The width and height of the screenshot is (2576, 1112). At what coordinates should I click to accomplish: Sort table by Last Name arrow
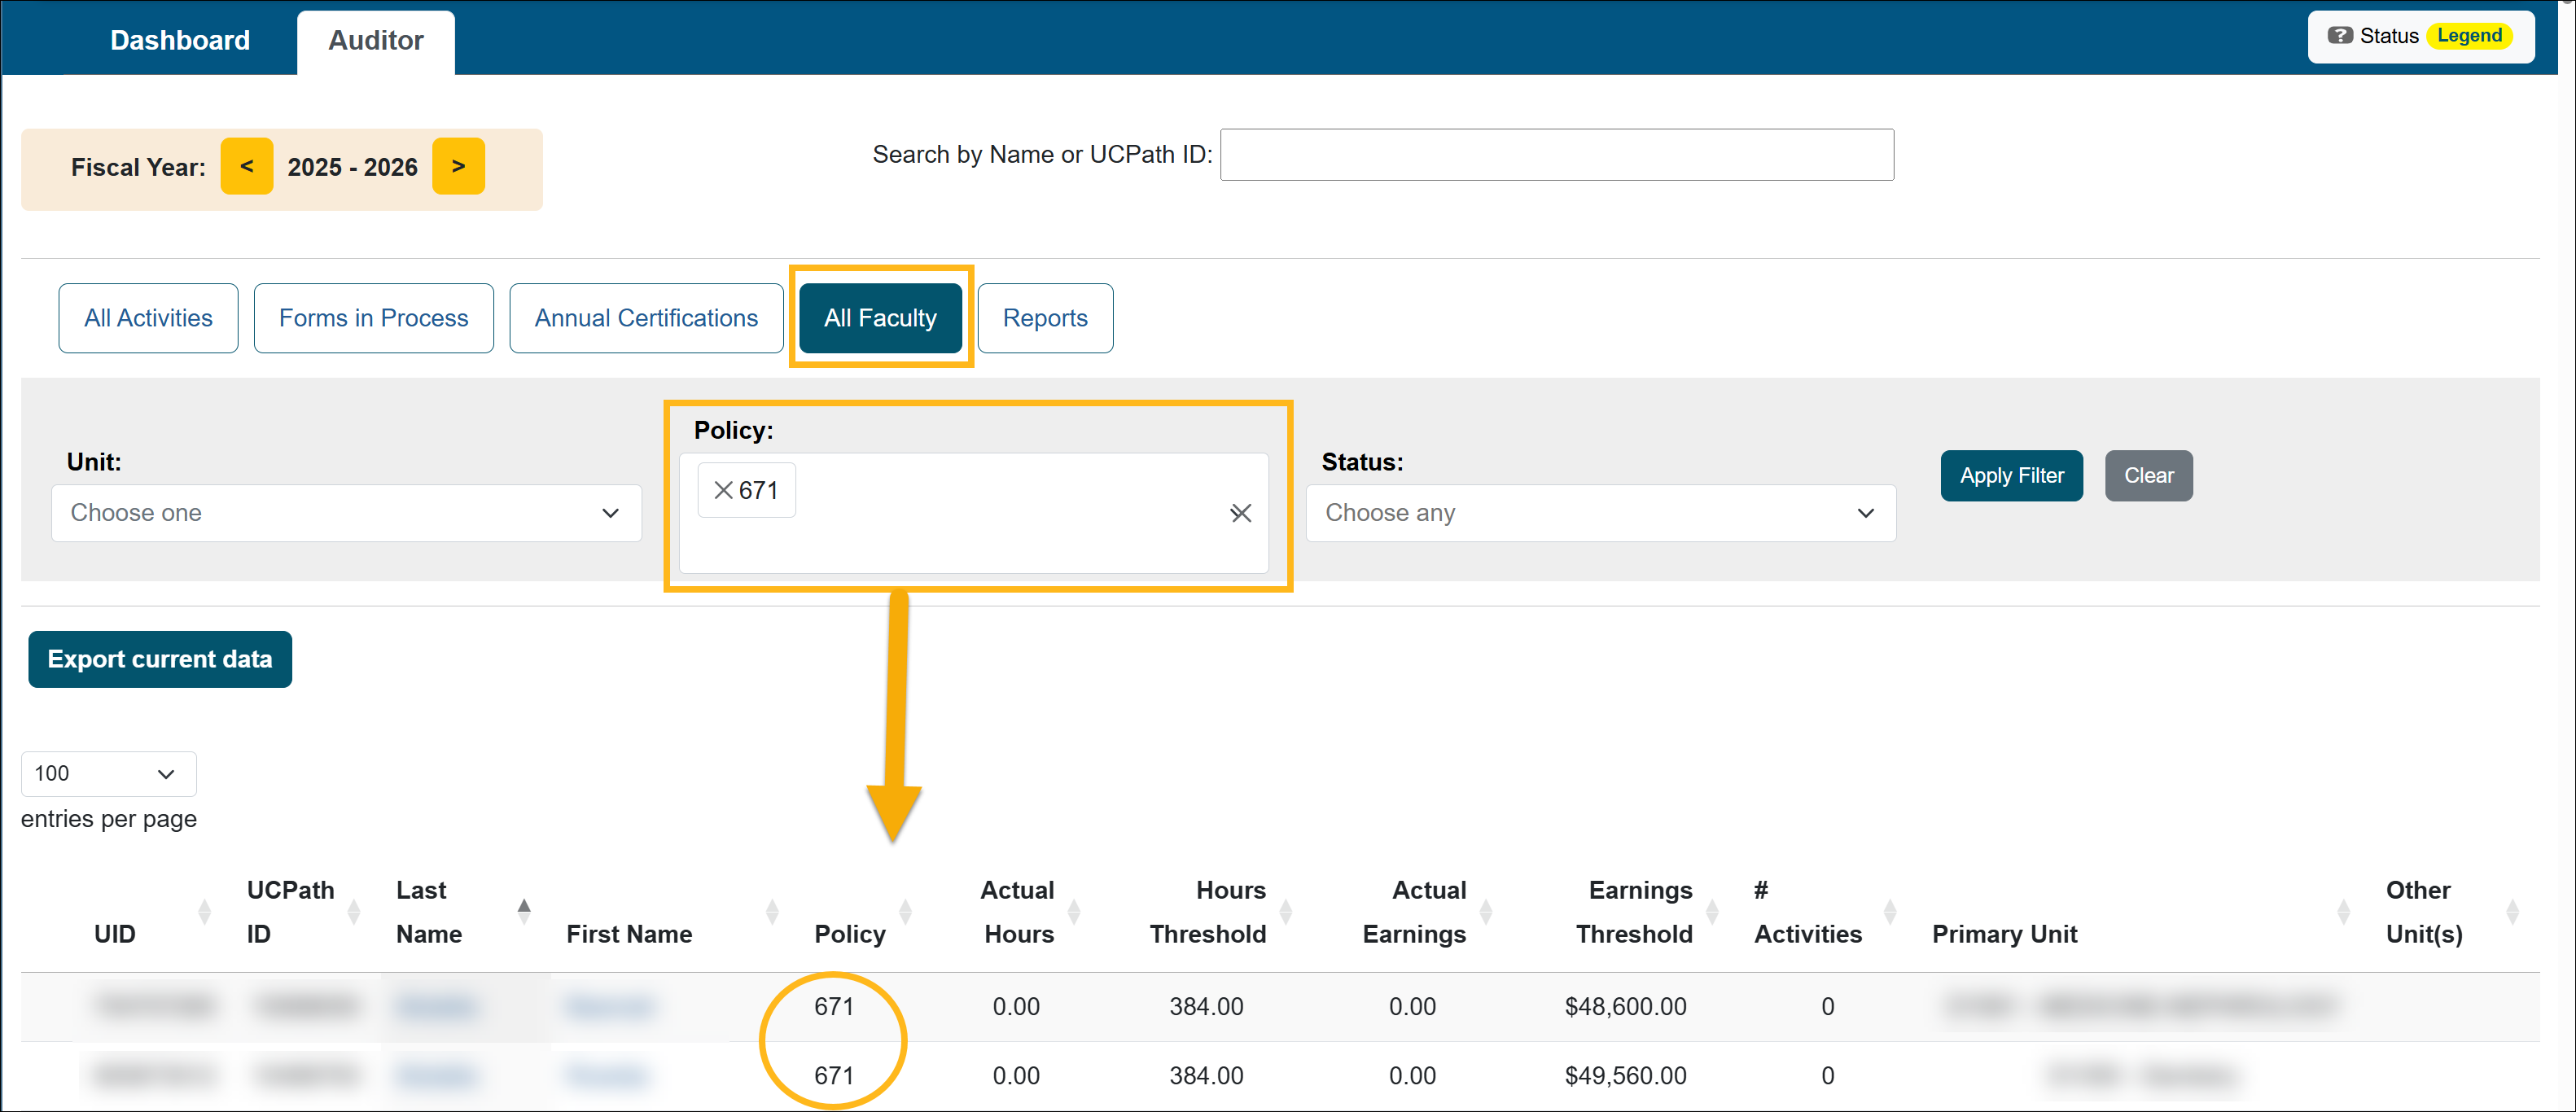tap(523, 910)
